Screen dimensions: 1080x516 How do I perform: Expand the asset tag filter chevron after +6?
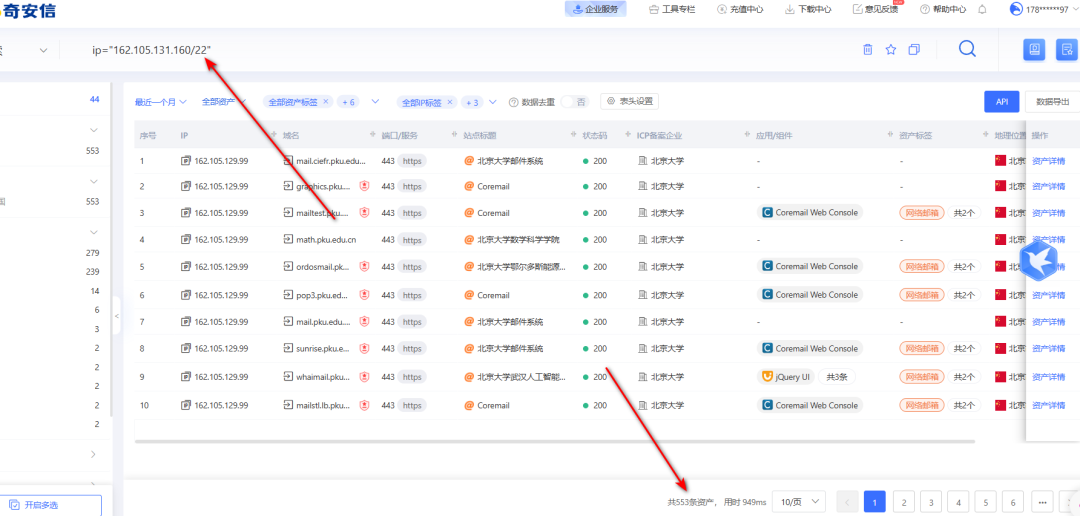(375, 101)
